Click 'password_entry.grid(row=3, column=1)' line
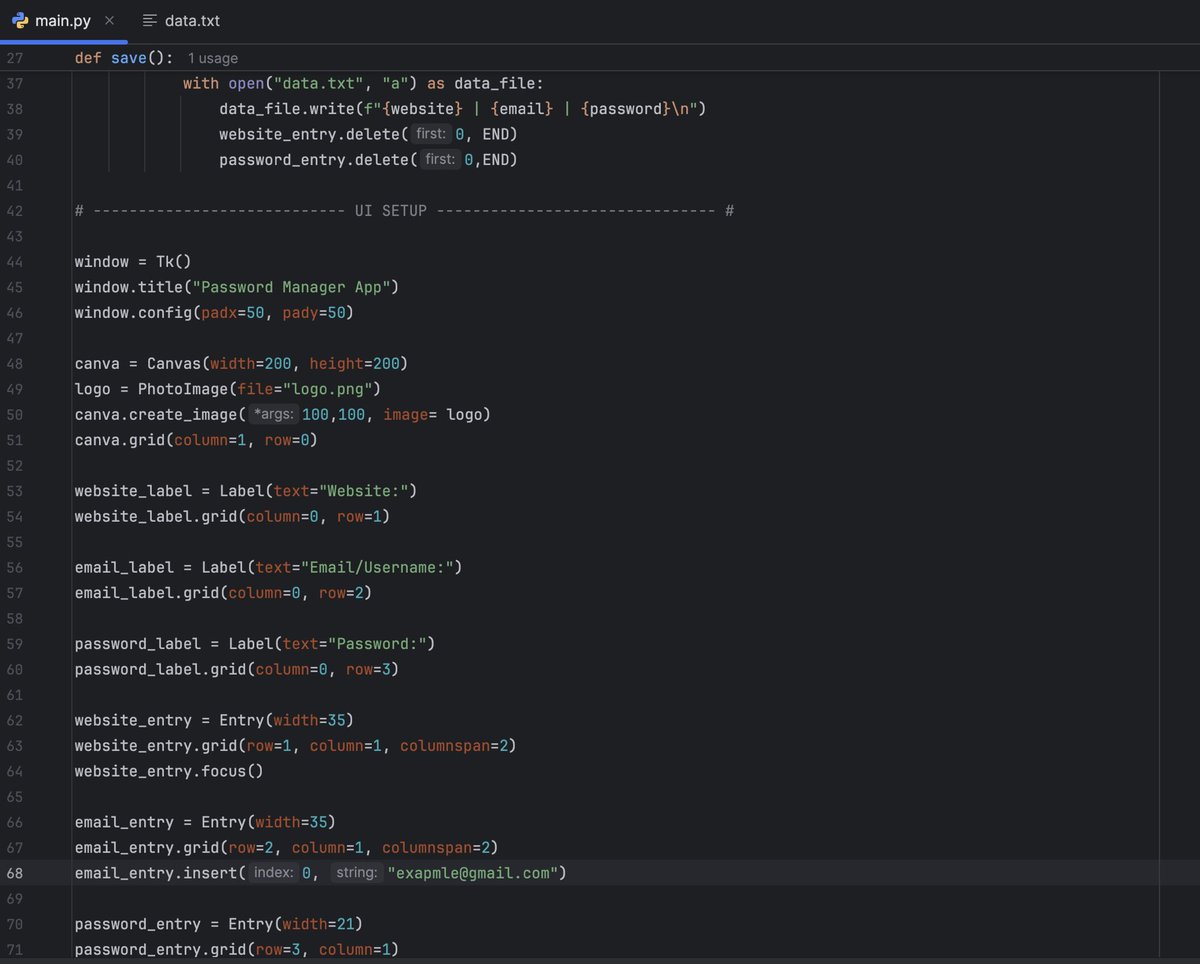The height and width of the screenshot is (964, 1200). click(237, 950)
